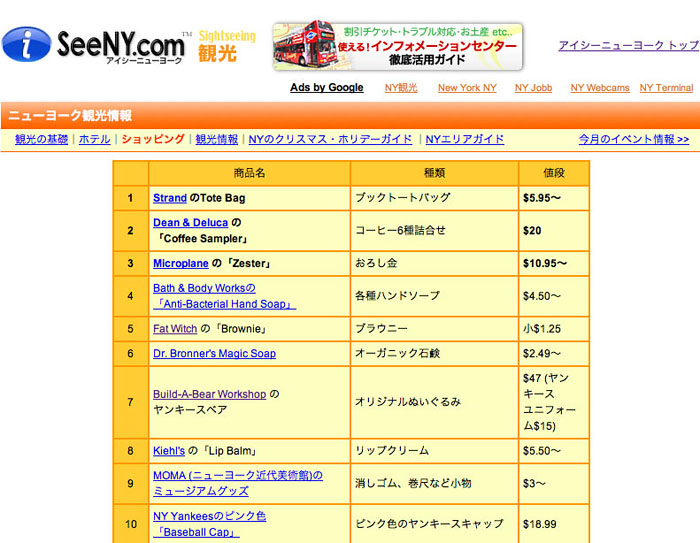
Task: Open the ホテル menu item
Action: tap(94, 139)
